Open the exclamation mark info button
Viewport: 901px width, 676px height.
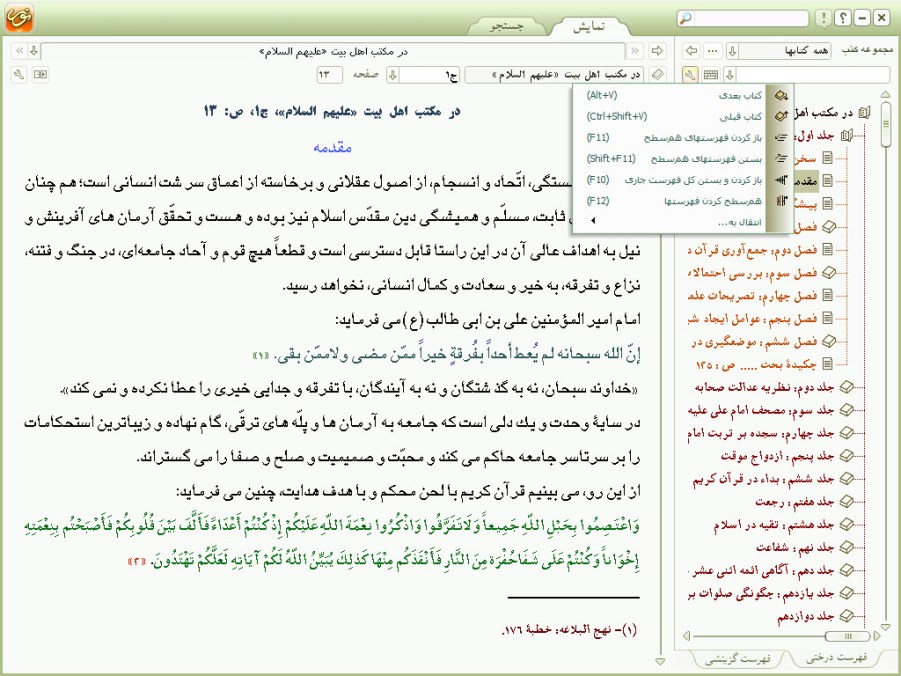[823, 18]
